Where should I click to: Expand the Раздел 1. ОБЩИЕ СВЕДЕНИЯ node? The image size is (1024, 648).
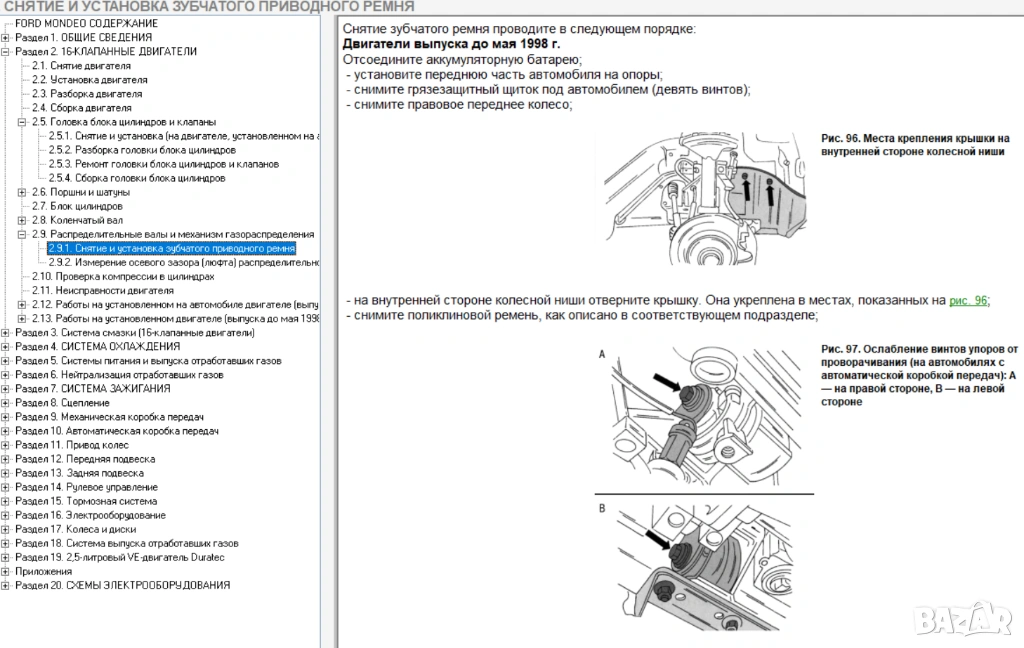pyautogui.click(x=6, y=37)
